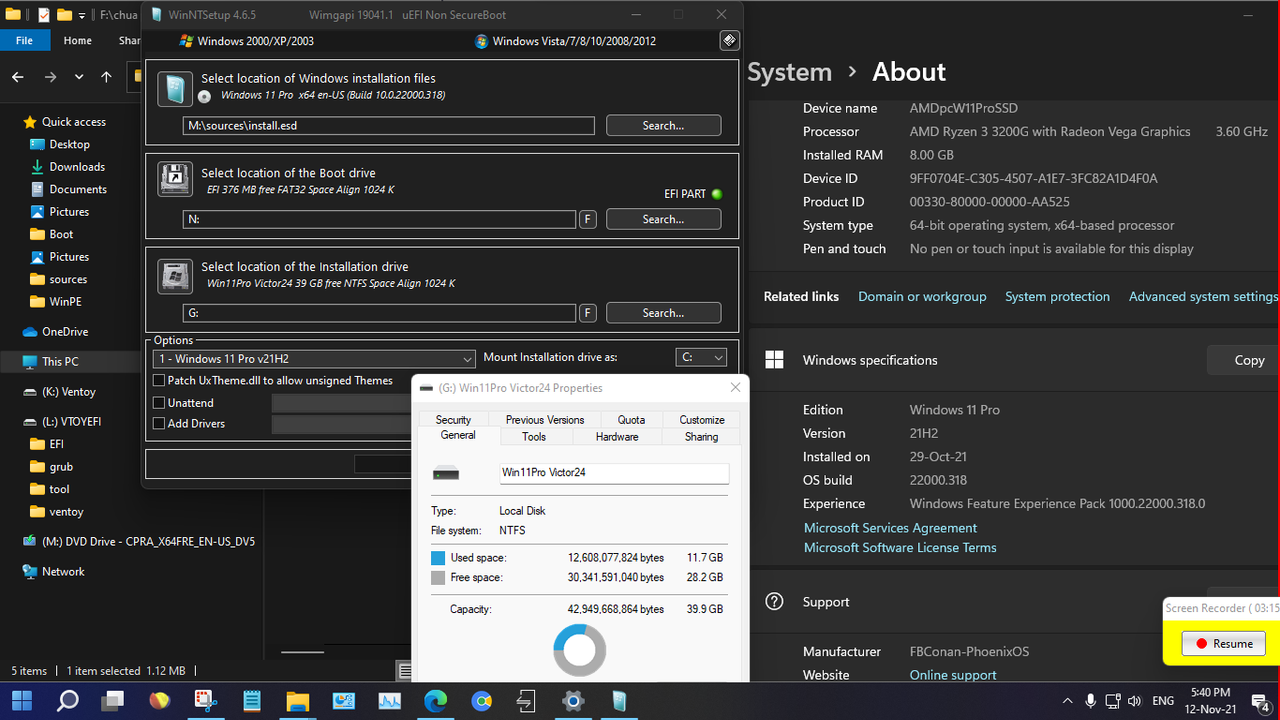Open the Customize tab in Properties

[x=702, y=420]
